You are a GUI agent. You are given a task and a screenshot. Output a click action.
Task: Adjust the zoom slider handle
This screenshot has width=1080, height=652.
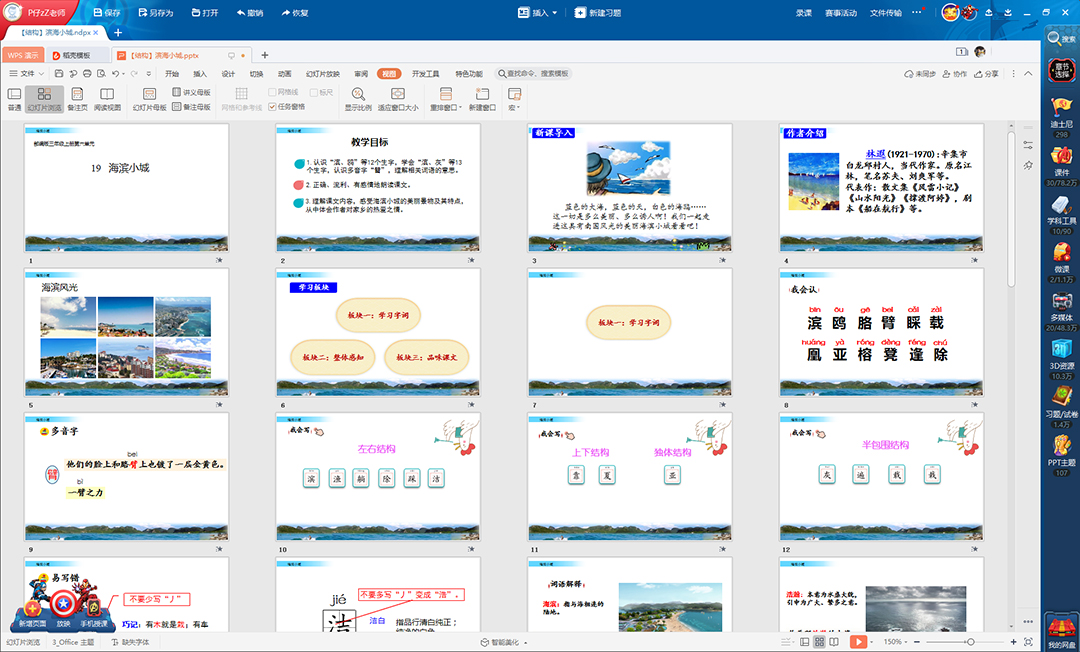point(970,642)
